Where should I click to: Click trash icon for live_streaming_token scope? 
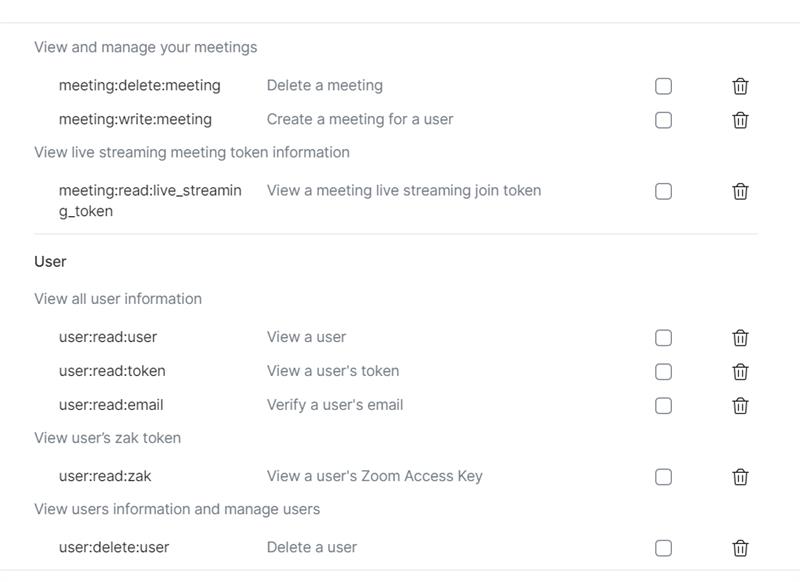(740, 192)
